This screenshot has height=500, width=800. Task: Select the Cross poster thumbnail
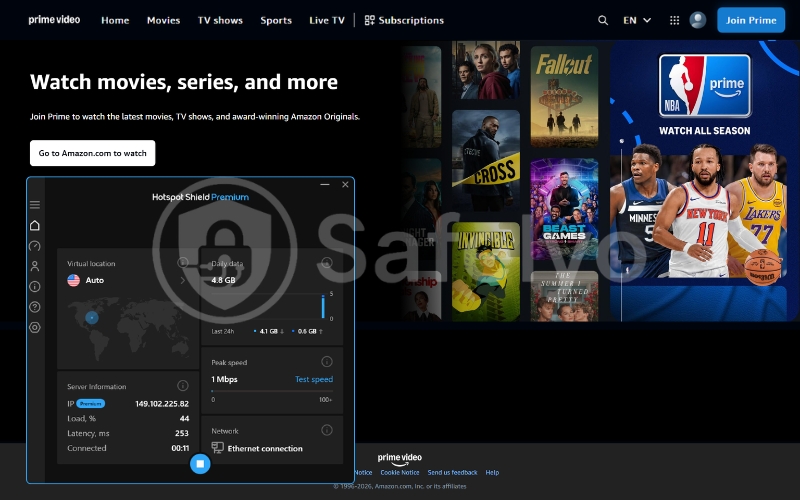point(486,160)
